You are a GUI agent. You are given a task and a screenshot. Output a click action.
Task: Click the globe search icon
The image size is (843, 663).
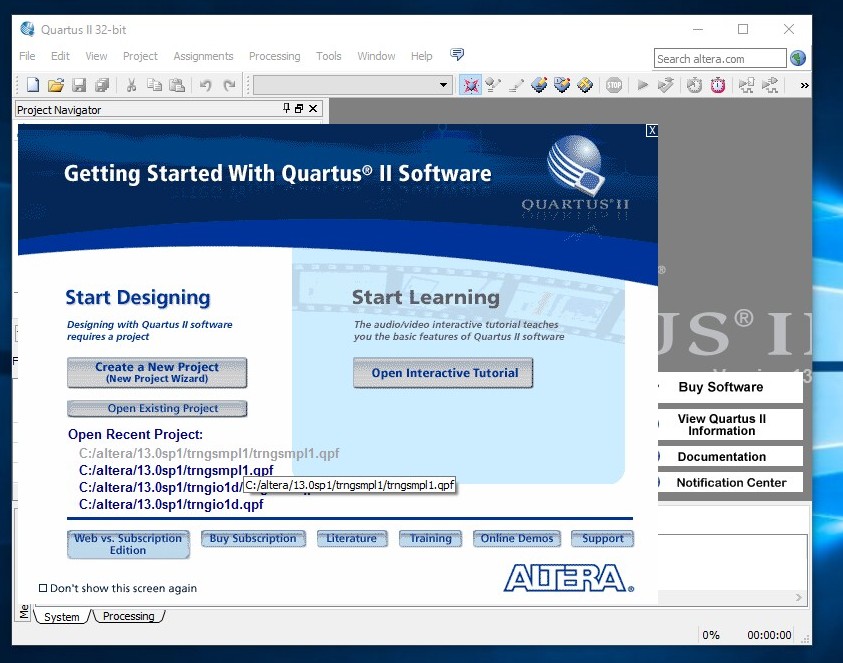click(798, 58)
